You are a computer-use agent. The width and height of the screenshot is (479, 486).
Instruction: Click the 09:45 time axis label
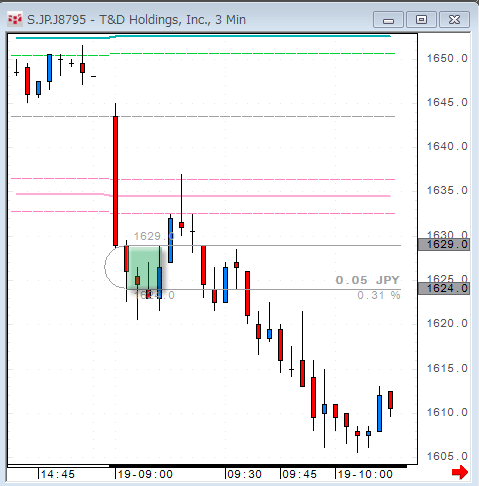point(299,474)
